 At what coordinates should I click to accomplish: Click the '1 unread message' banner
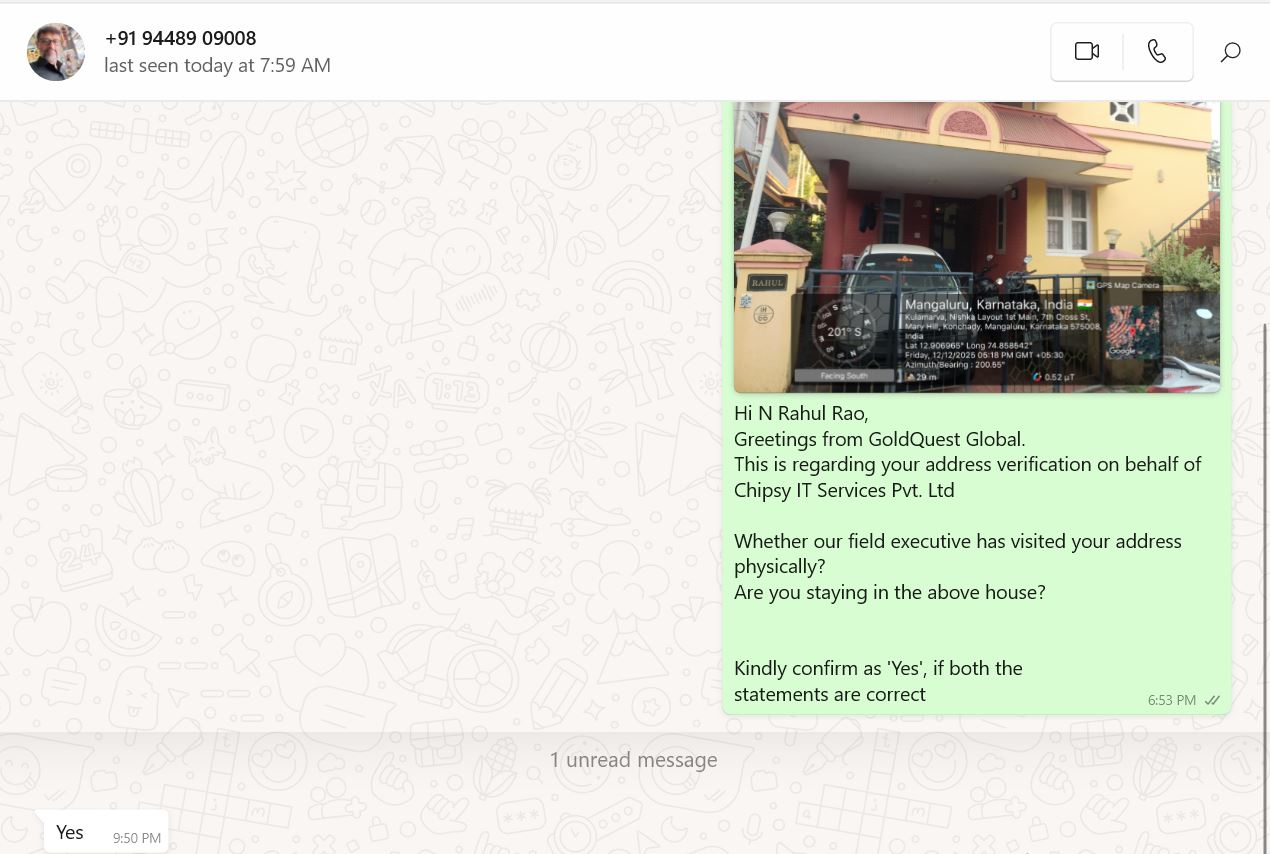(633, 759)
